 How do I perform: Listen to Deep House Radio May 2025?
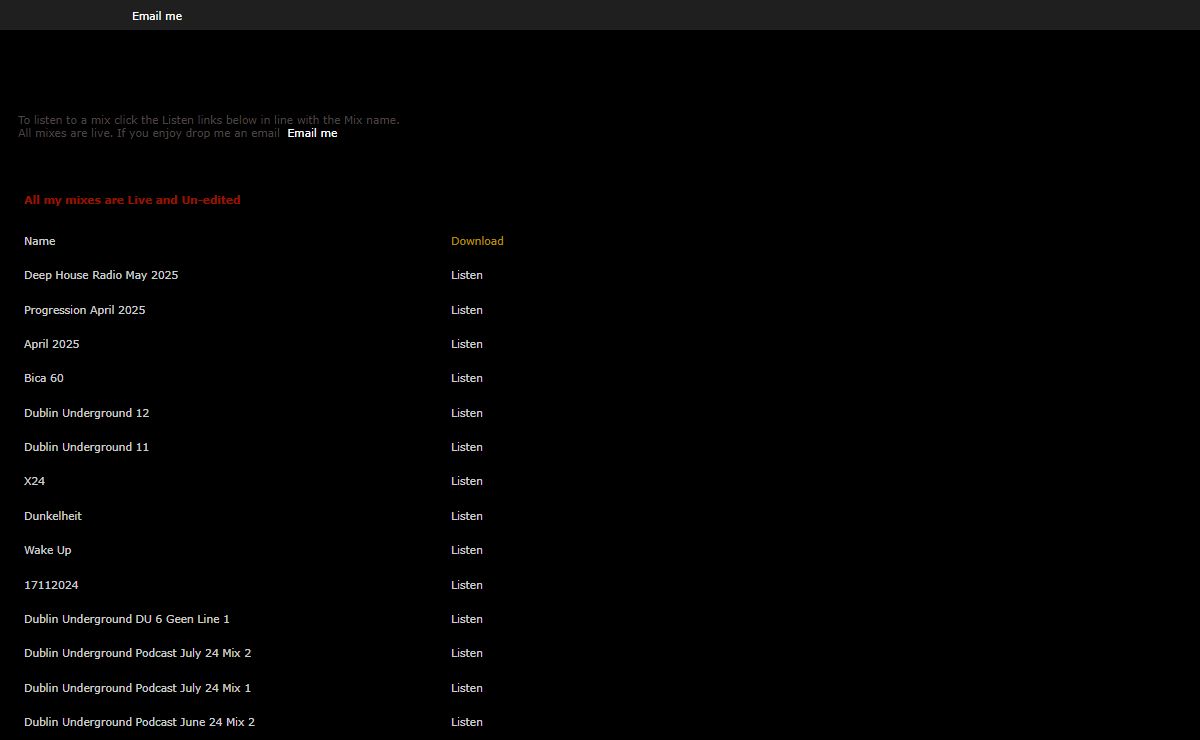(467, 275)
